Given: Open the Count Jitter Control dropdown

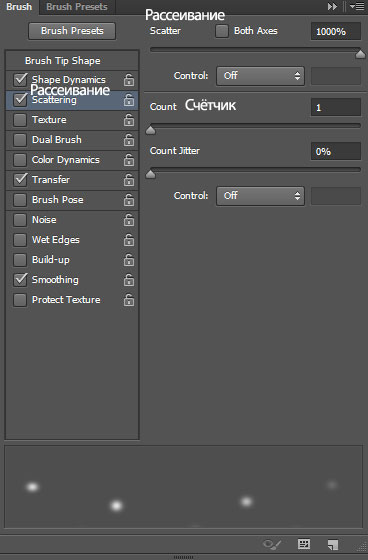Looking at the screenshot, I should [x=260, y=196].
